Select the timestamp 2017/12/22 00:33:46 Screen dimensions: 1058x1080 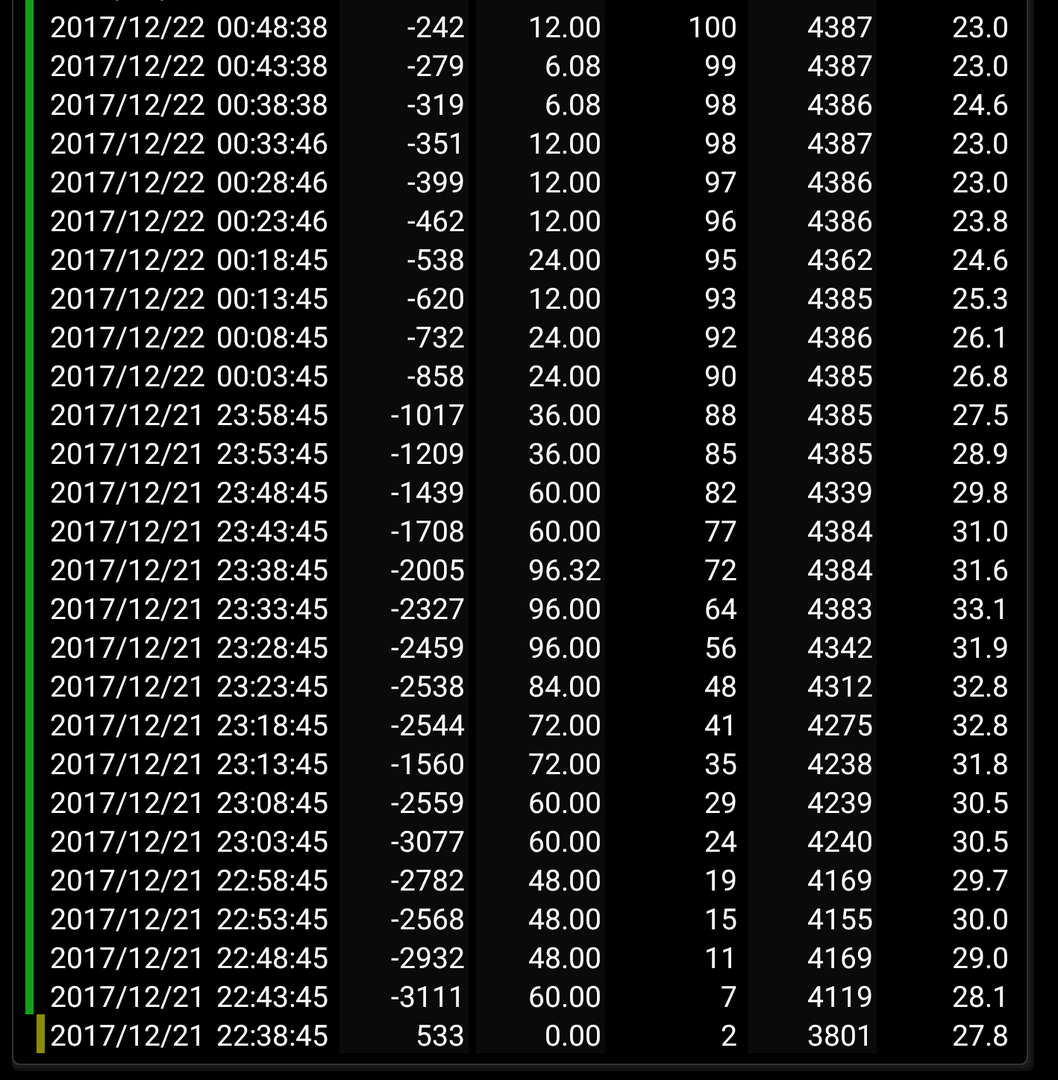189,144
